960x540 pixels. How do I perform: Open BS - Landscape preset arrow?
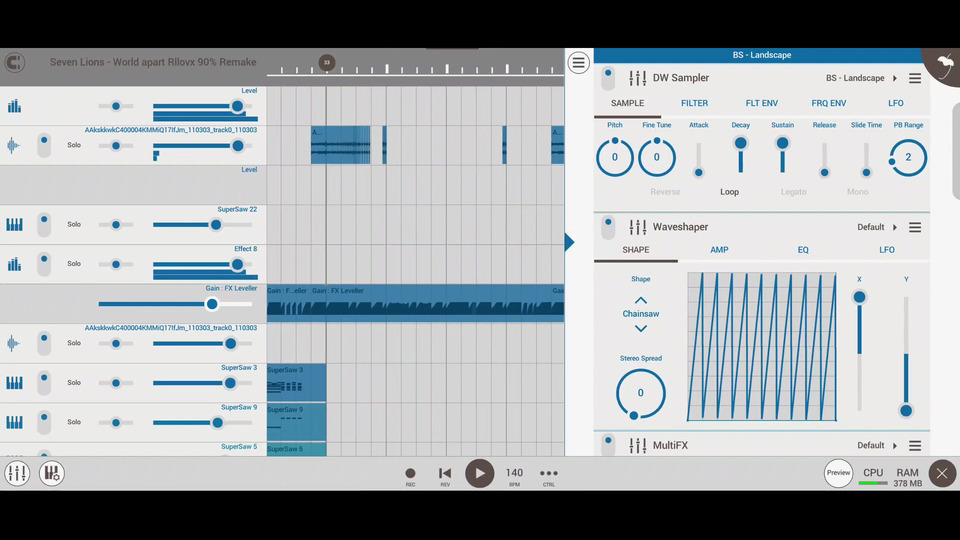[x=894, y=78]
